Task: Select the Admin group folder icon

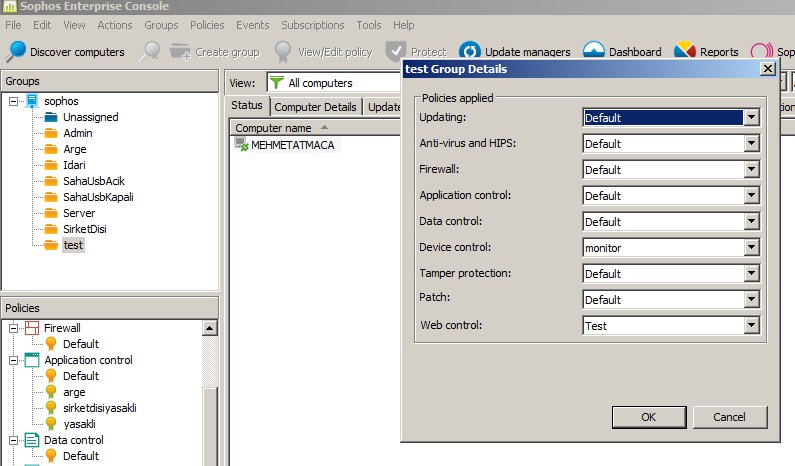Action: pyautogui.click(x=51, y=133)
